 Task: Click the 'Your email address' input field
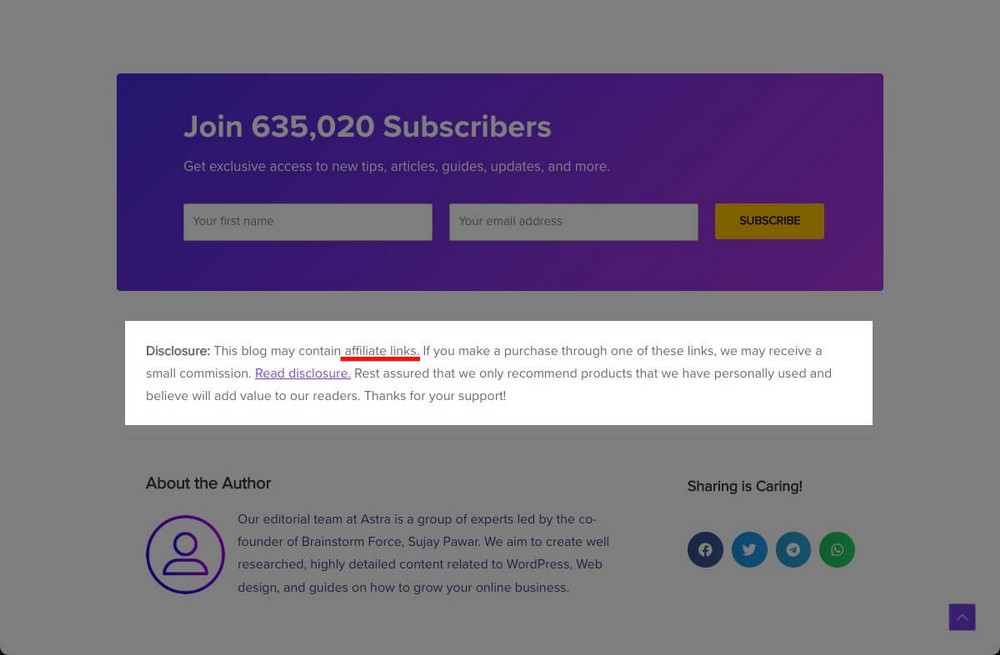573,221
